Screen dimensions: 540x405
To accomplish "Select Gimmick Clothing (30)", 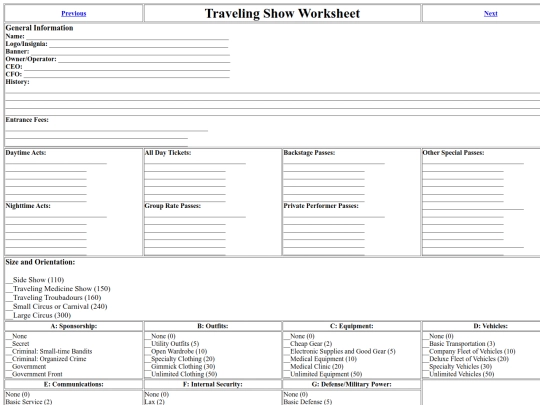I will (x=180, y=366).
